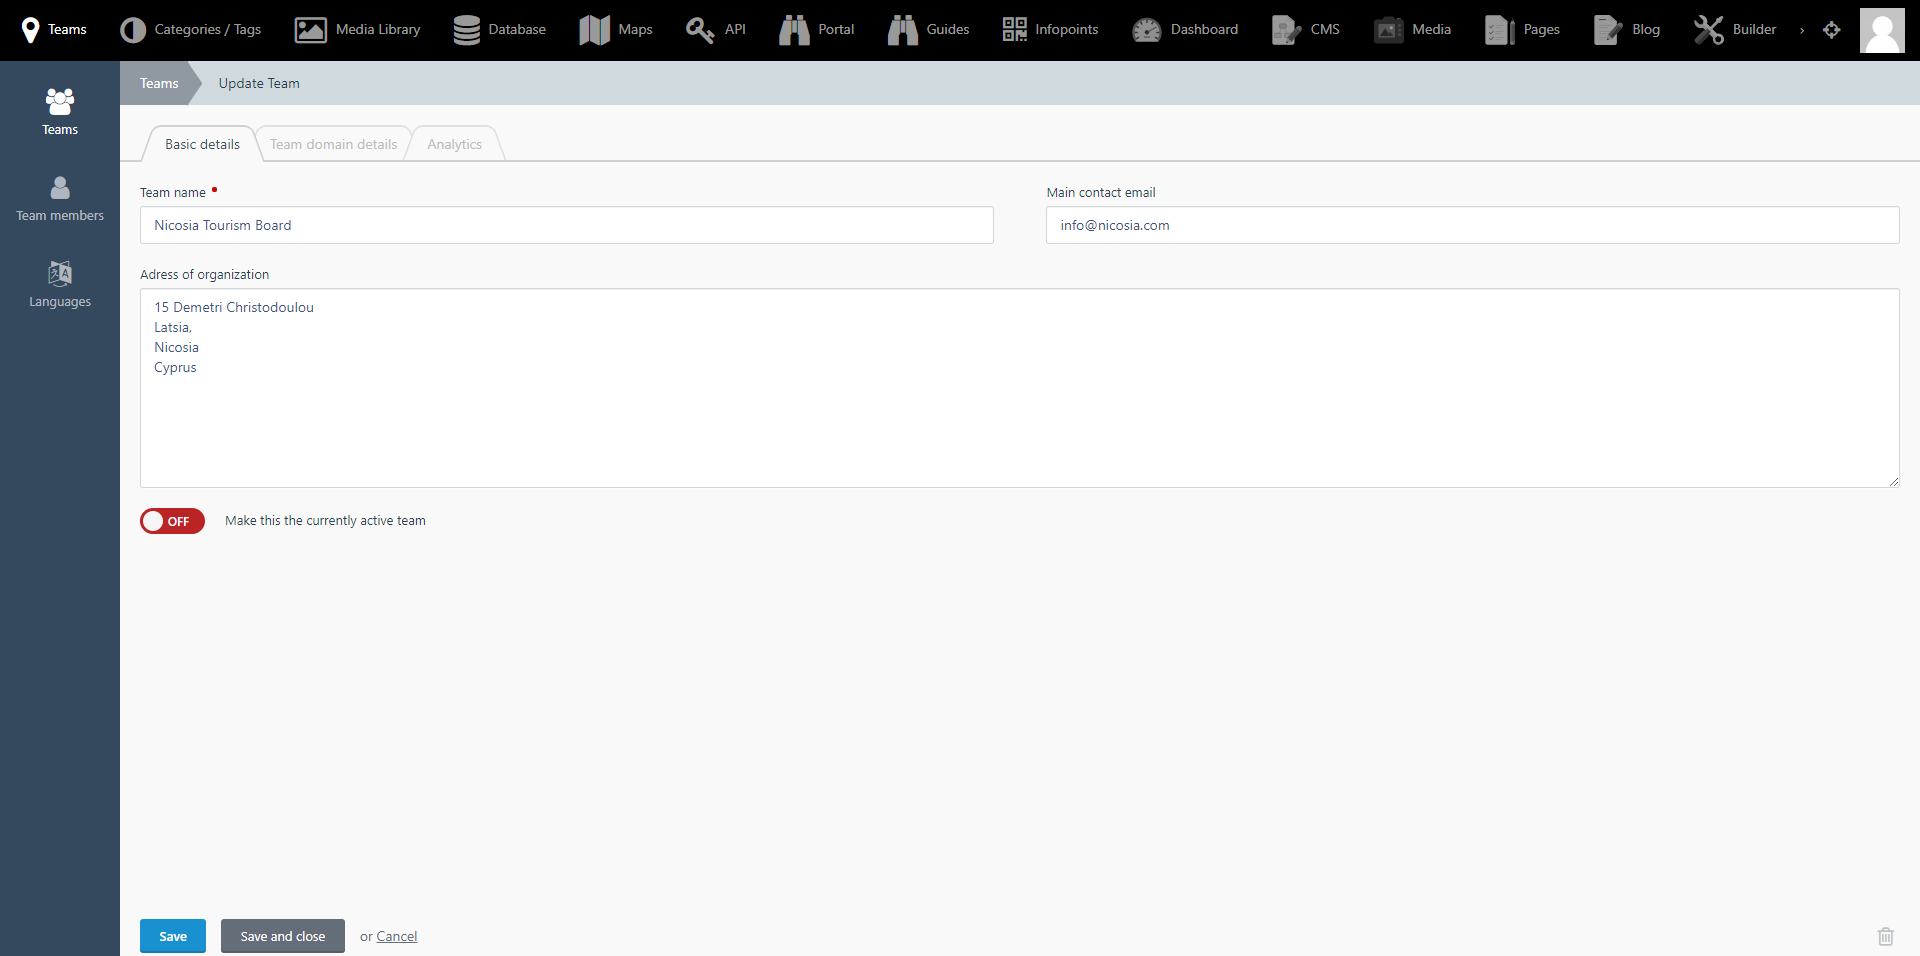Switch to the Basic details tab
This screenshot has height=956, width=1920.
pyautogui.click(x=202, y=144)
